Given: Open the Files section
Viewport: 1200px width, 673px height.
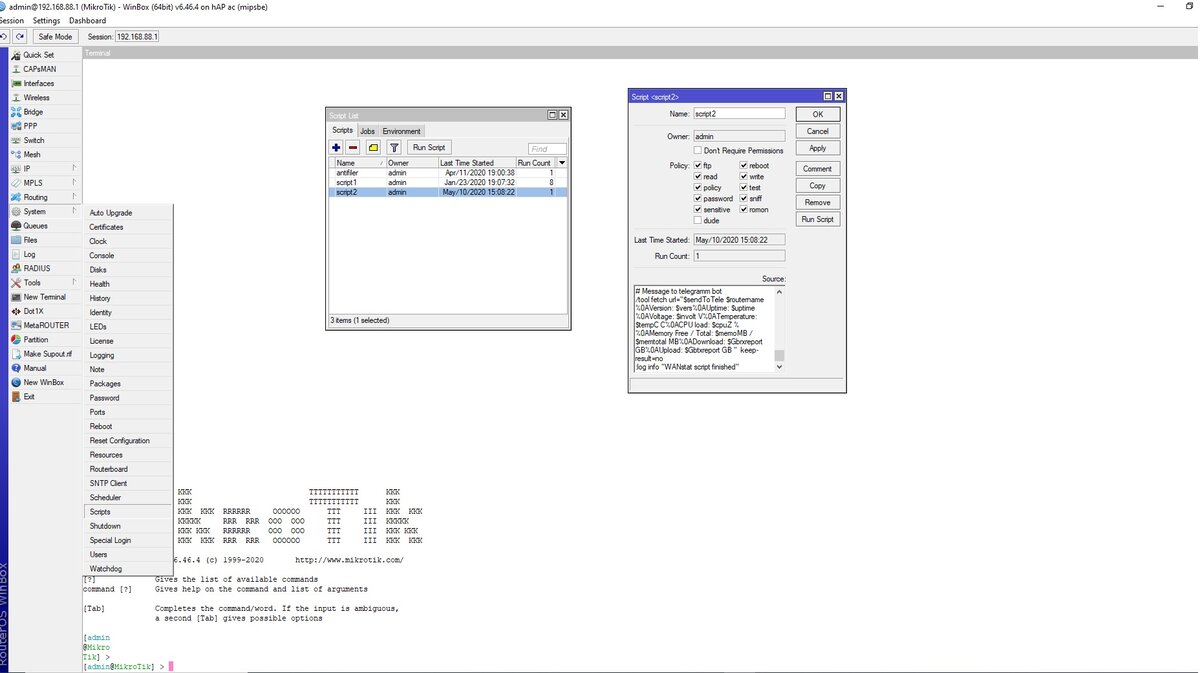Looking at the screenshot, I should point(30,240).
